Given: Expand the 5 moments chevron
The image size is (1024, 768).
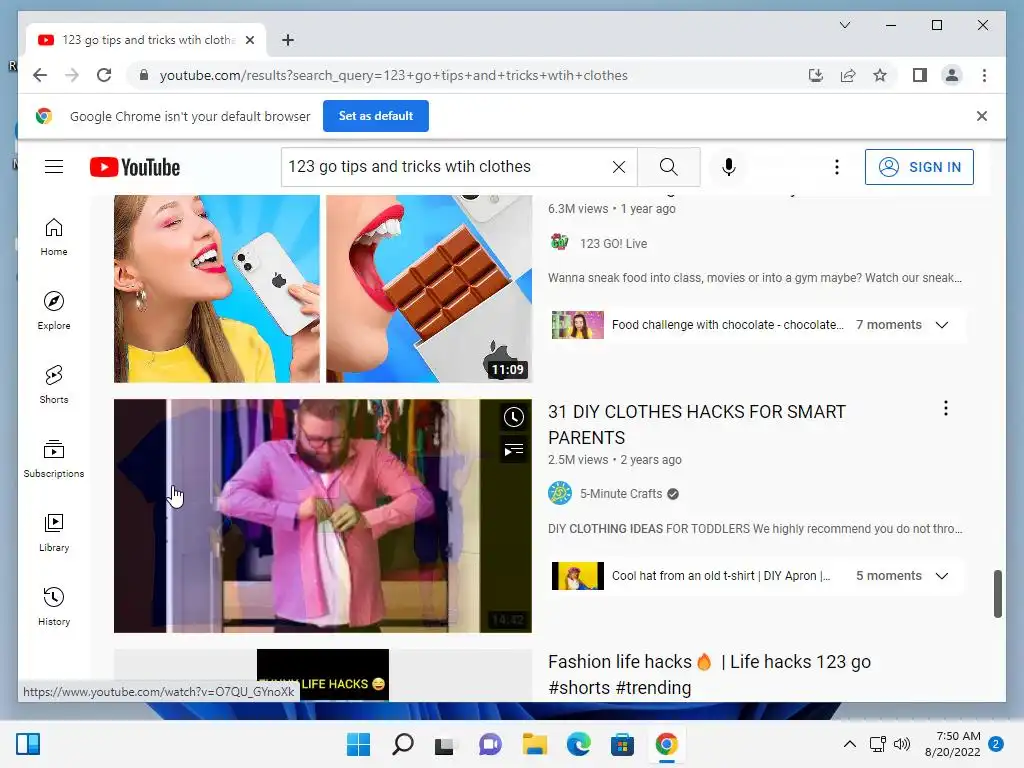Looking at the screenshot, I should pyautogui.click(x=942, y=575).
